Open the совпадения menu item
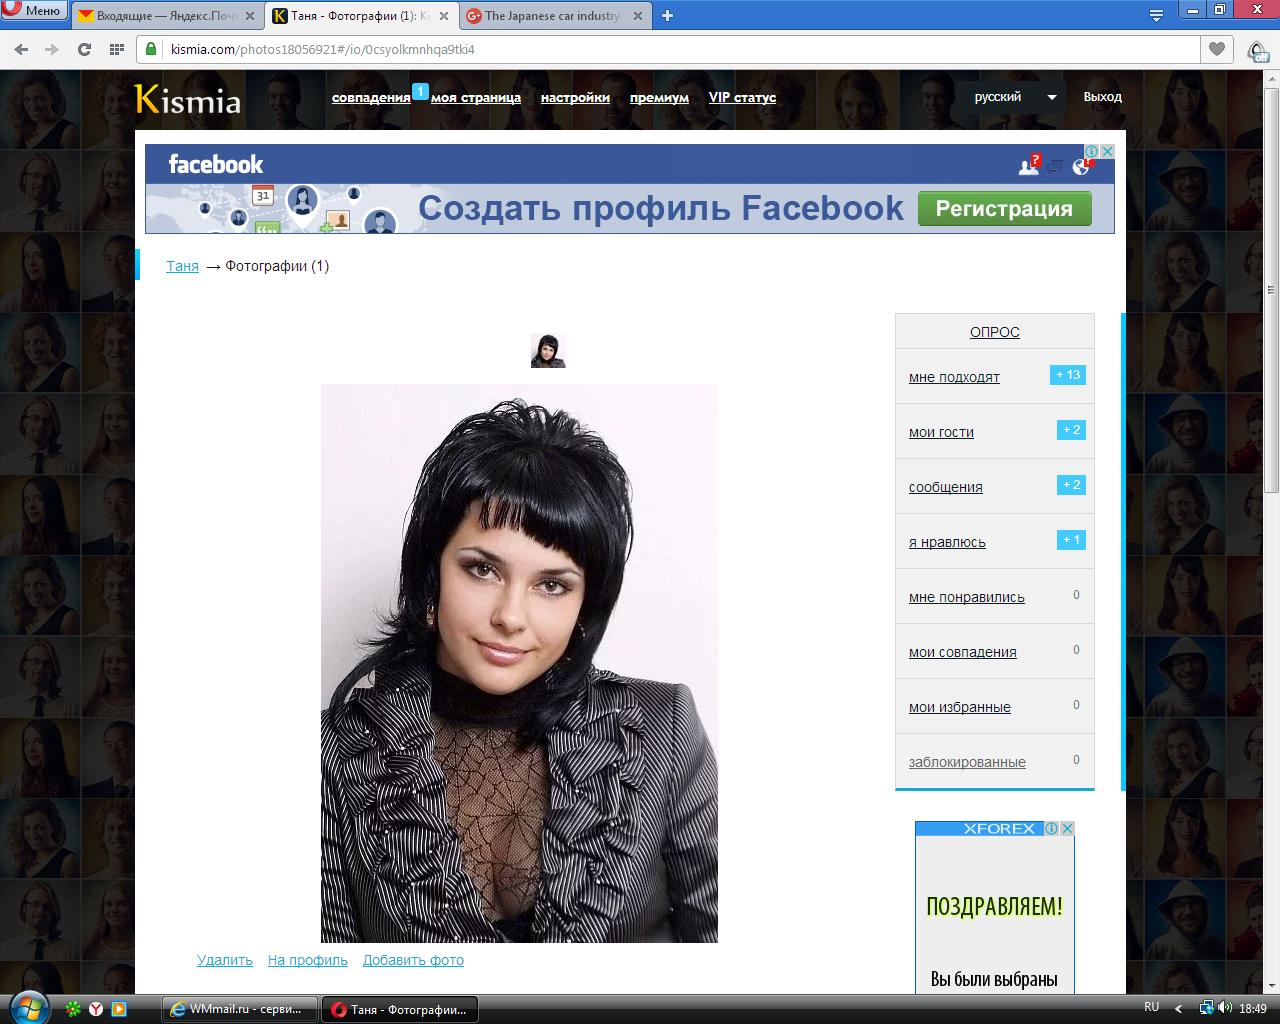The width and height of the screenshot is (1280, 1024). click(371, 98)
